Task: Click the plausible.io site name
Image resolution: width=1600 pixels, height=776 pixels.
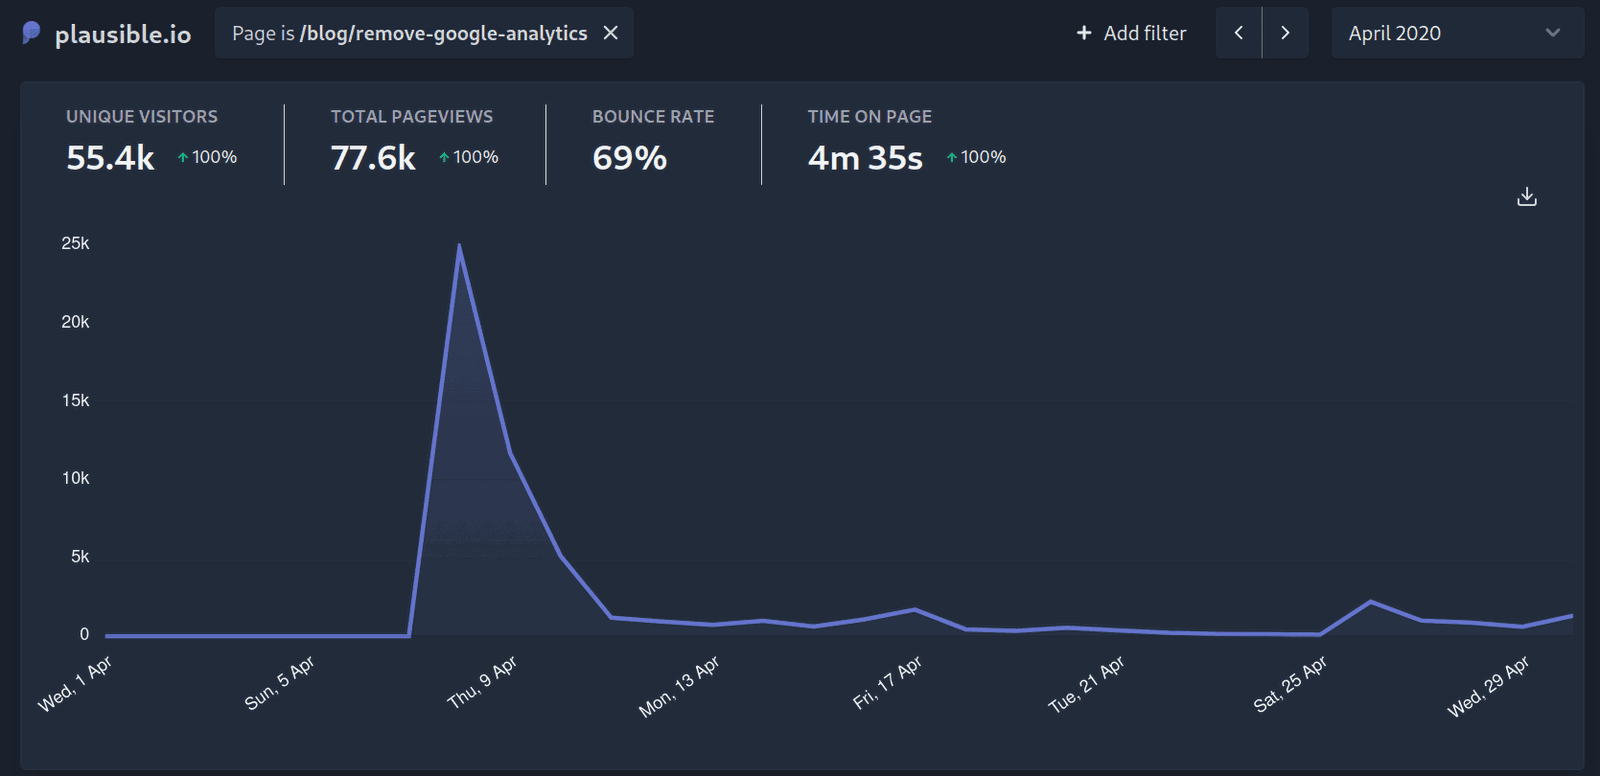Action: pos(123,34)
